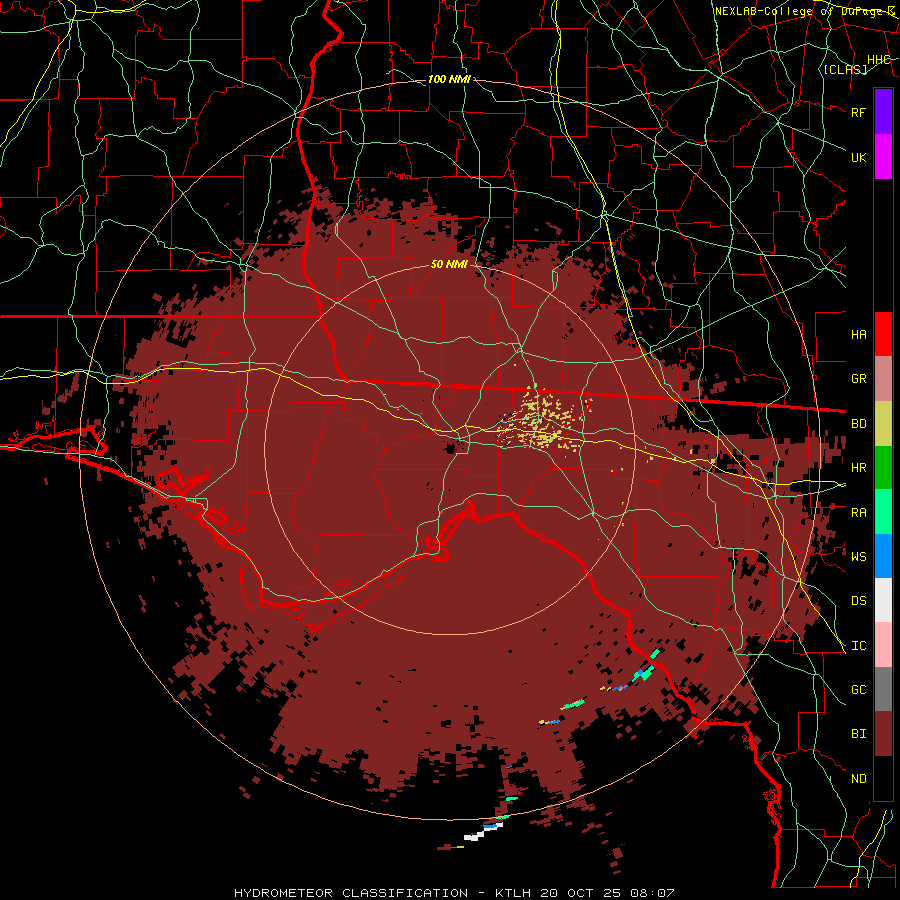
Task: Click the HYDROMETEOR CLASSIFICATION caption text
Action: [x=351, y=893]
